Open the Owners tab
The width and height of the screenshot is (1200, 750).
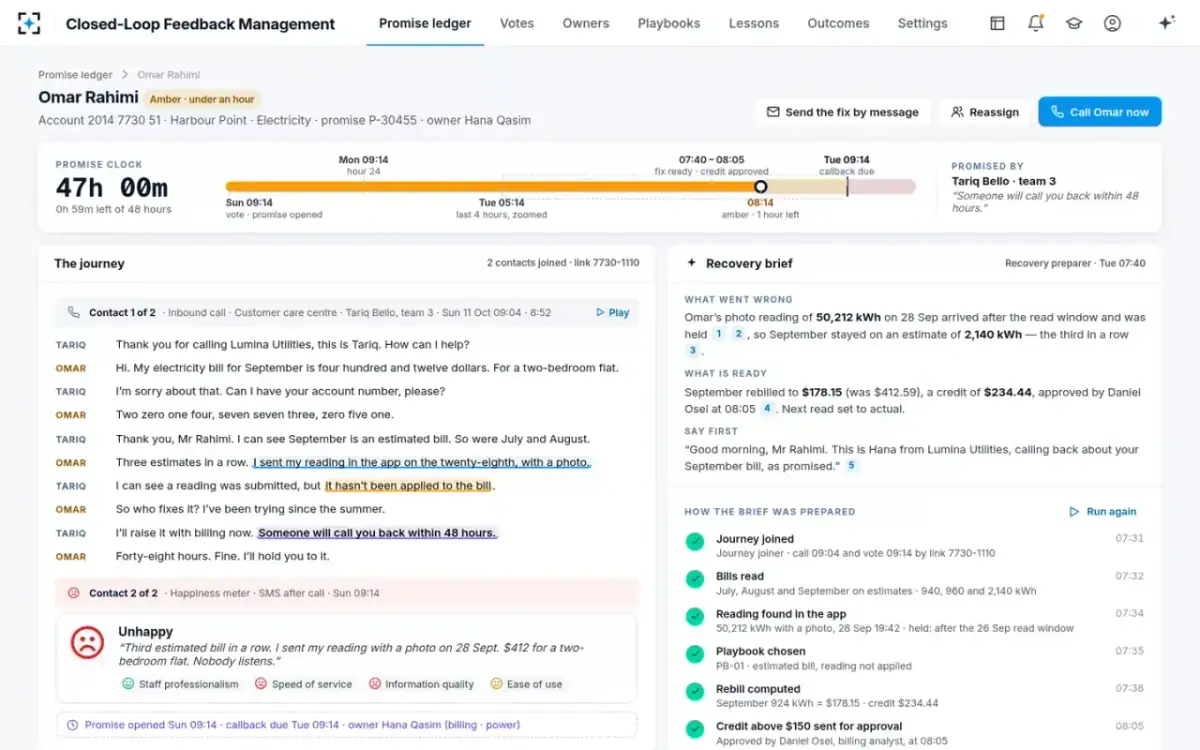point(586,23)
